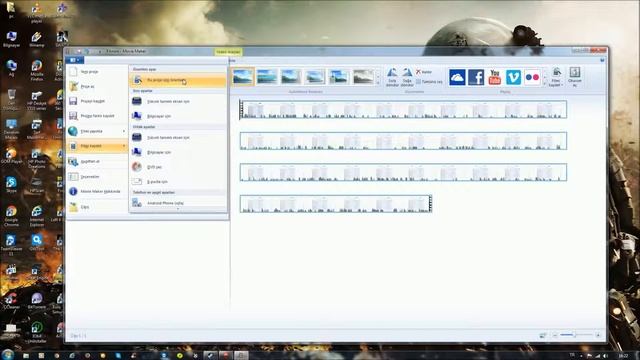Click Yeni proje in the file menu
Image resolution: width=640 pixels, height=360 pixels.
(97, 72)
